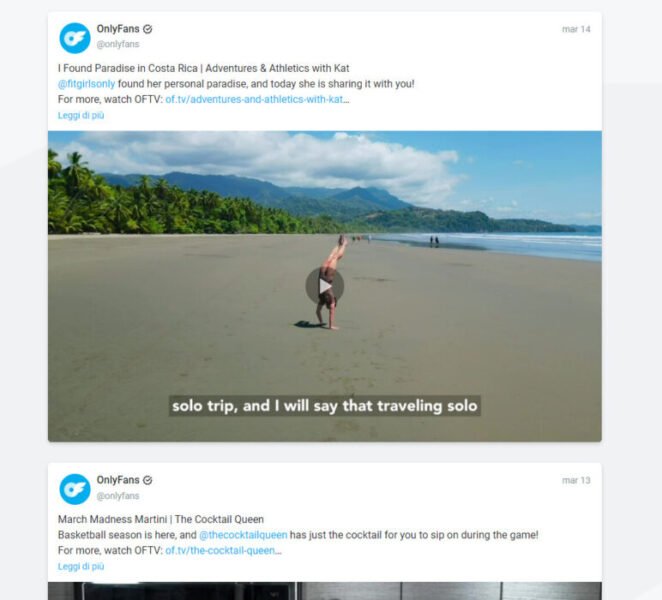
Task: Click the video subtitle caption text
Action: [325, 406]
